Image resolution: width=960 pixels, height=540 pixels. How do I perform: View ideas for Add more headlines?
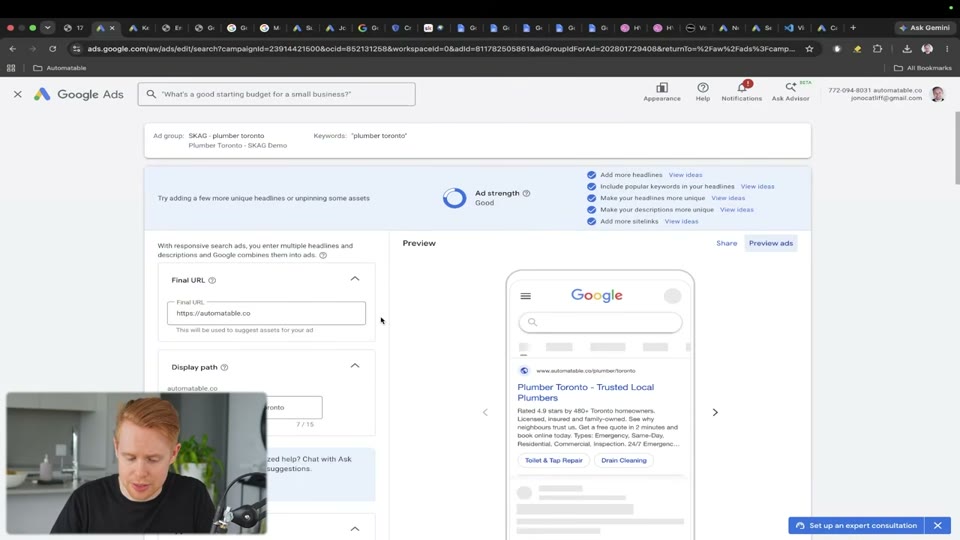(x=685, y=175)
